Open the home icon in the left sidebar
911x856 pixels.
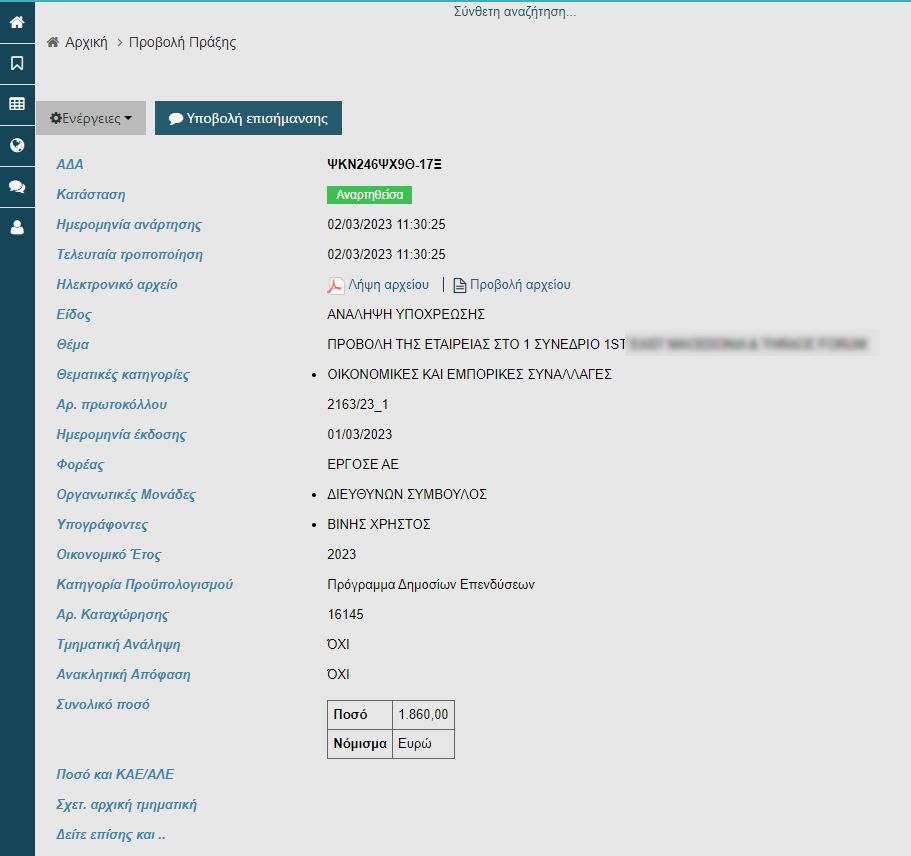17,22
